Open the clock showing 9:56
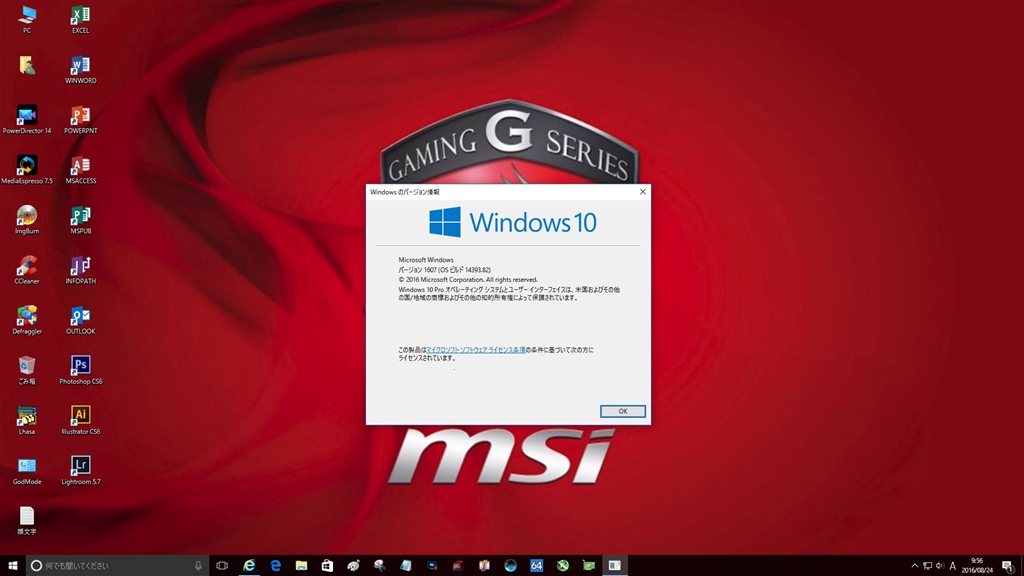 point(977,566)
